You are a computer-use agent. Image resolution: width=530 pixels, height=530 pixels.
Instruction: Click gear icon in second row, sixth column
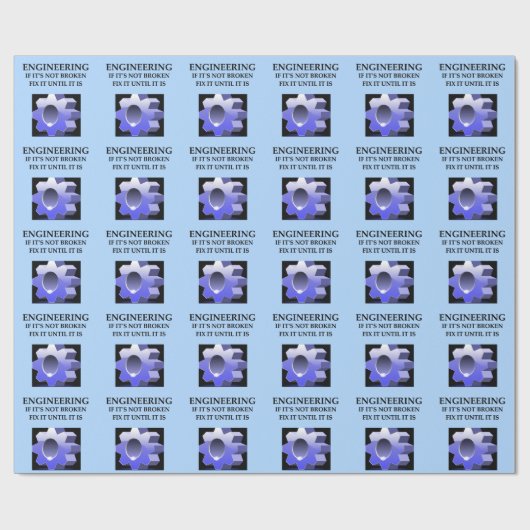click(473, 199)
